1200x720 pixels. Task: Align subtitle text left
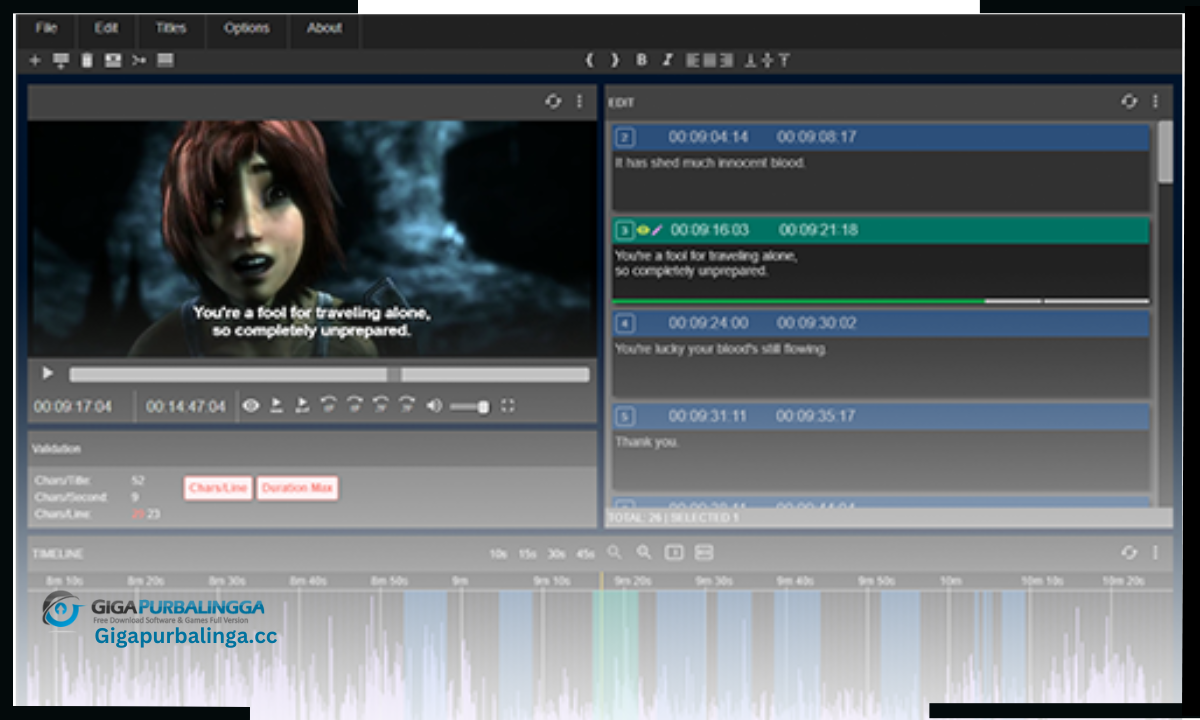[693, 61]
